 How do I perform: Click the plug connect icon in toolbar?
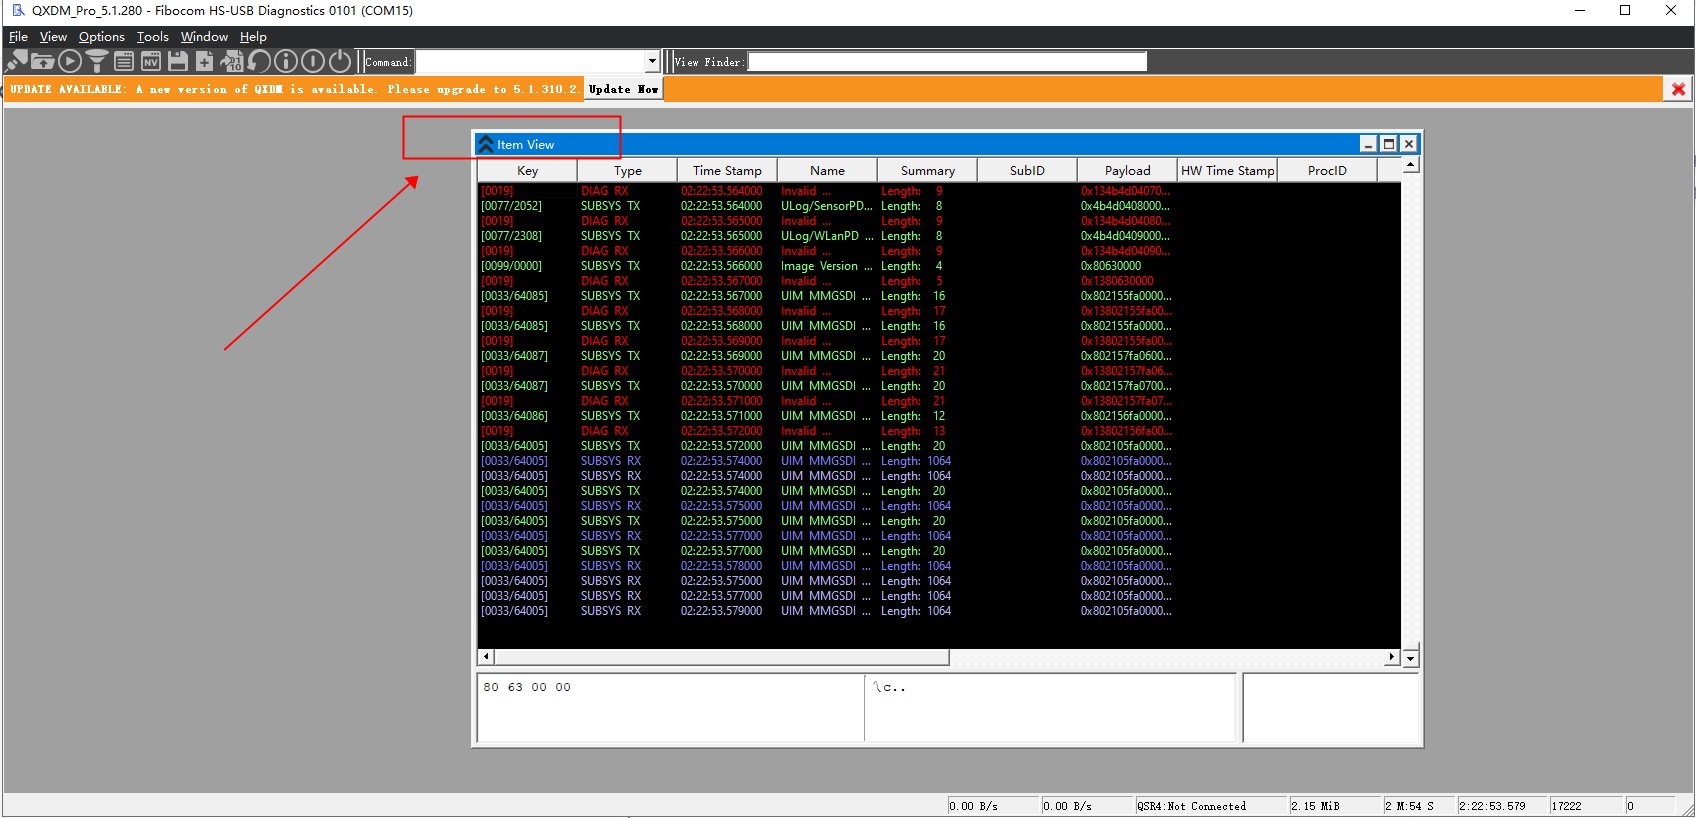[x=17, y=62]
